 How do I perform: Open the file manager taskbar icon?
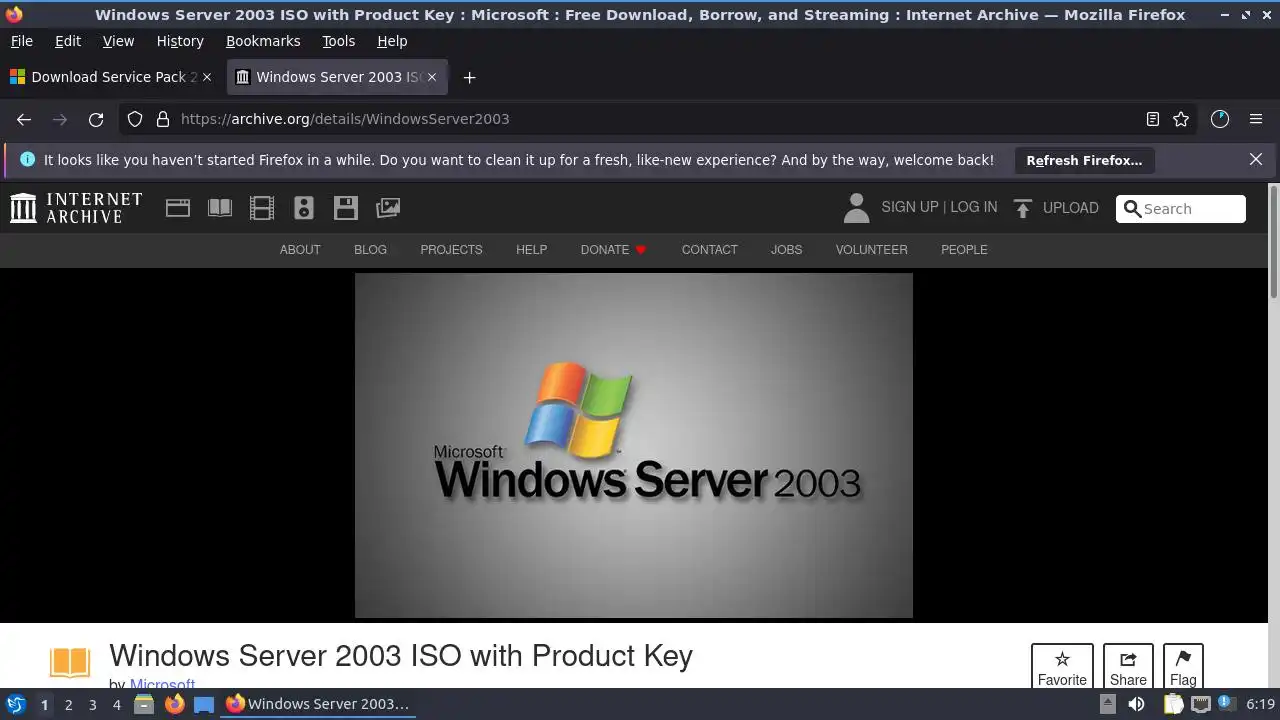[144, 705]
